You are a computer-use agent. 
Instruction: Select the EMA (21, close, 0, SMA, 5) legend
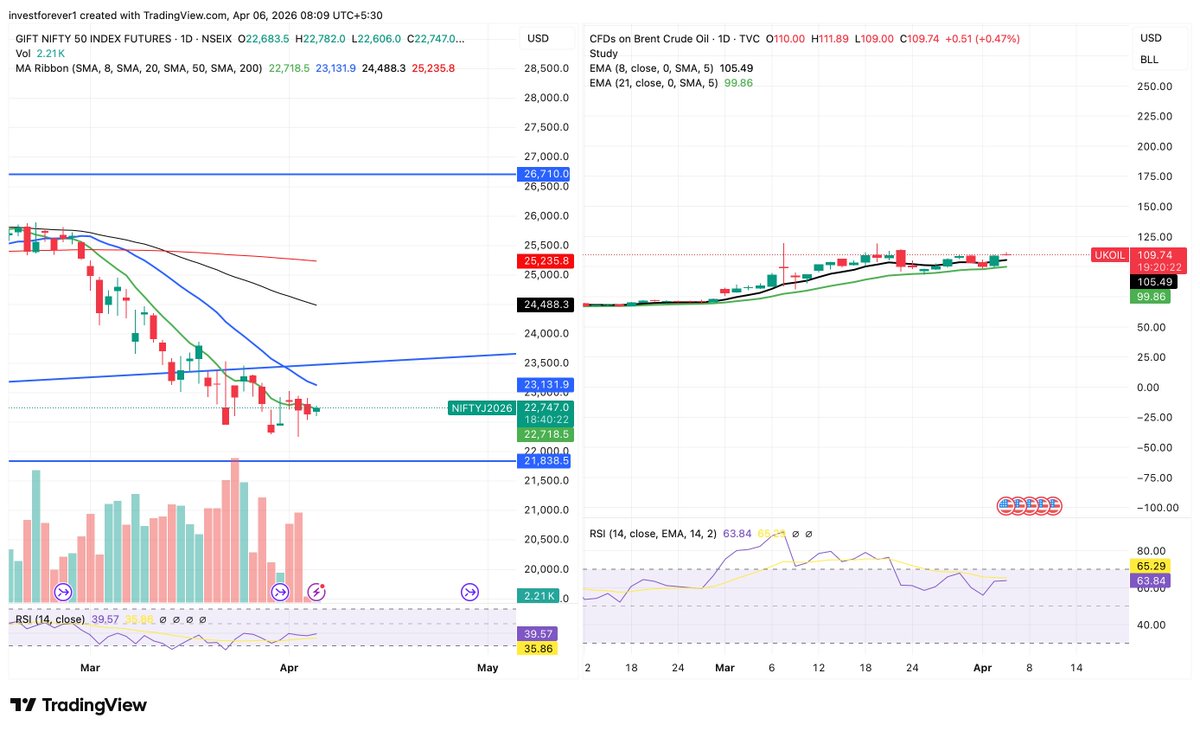point(655,83)
